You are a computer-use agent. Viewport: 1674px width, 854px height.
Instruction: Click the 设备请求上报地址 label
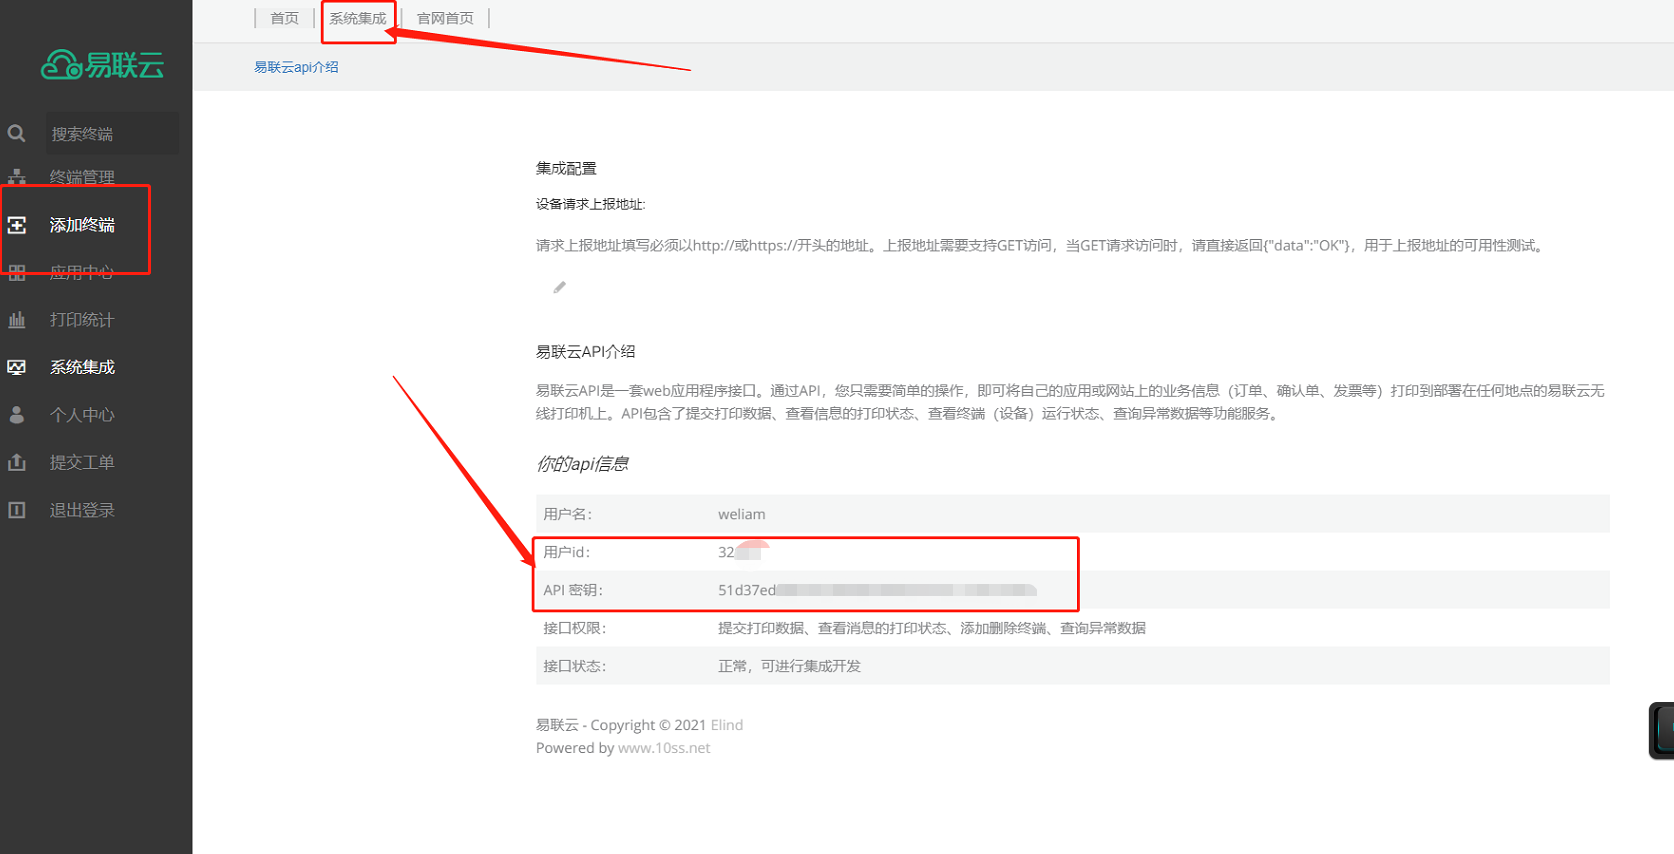click(590, 204)
